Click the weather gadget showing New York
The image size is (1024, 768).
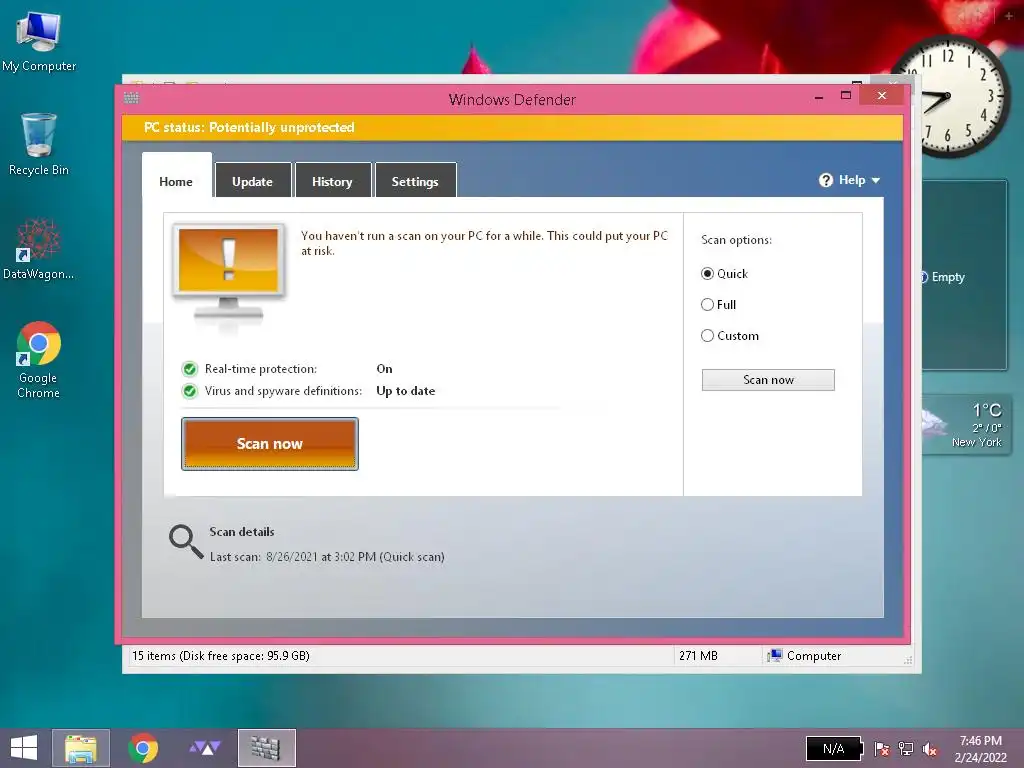pyautogui.click(x=966, y=425)
